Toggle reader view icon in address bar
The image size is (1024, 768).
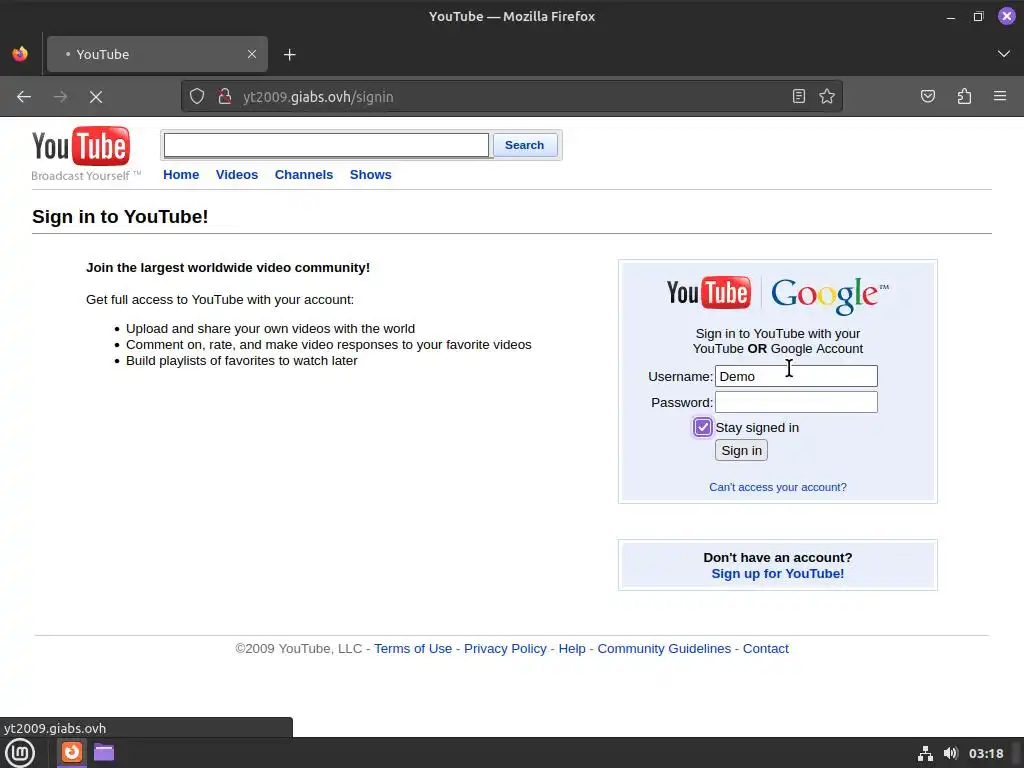[x=799, y=97]
